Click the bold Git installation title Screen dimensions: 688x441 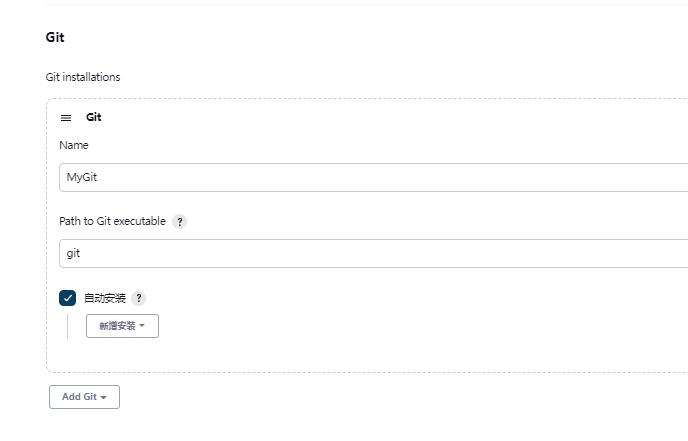(94, 118)
